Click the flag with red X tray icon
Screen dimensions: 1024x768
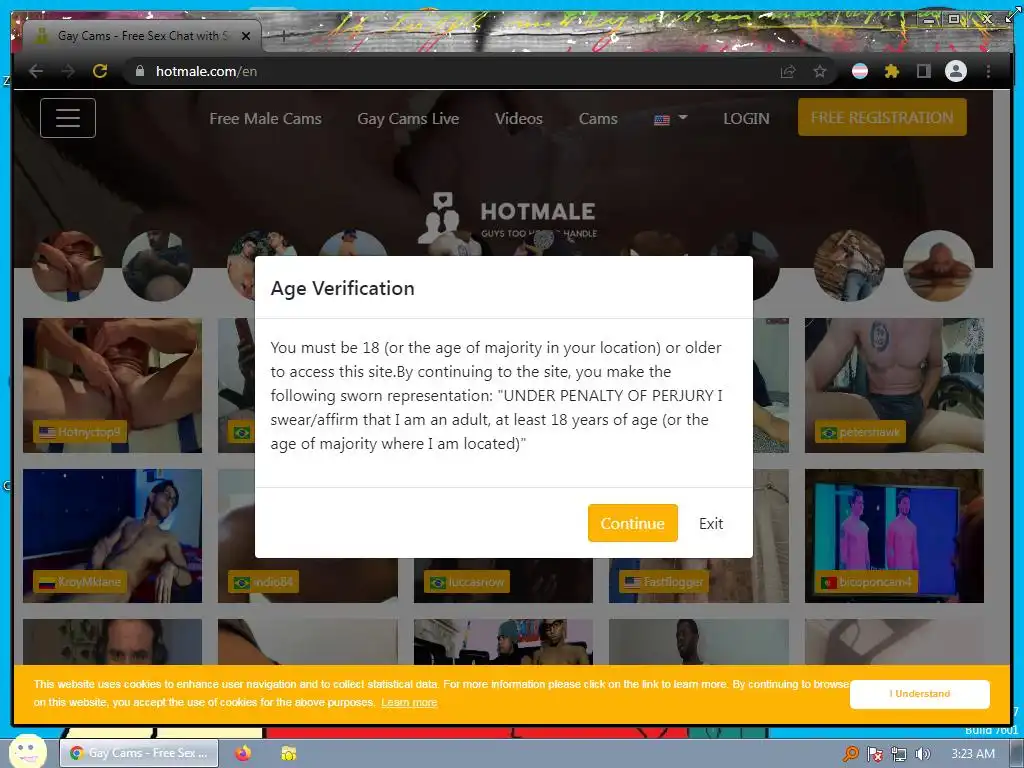coord(874,754)
